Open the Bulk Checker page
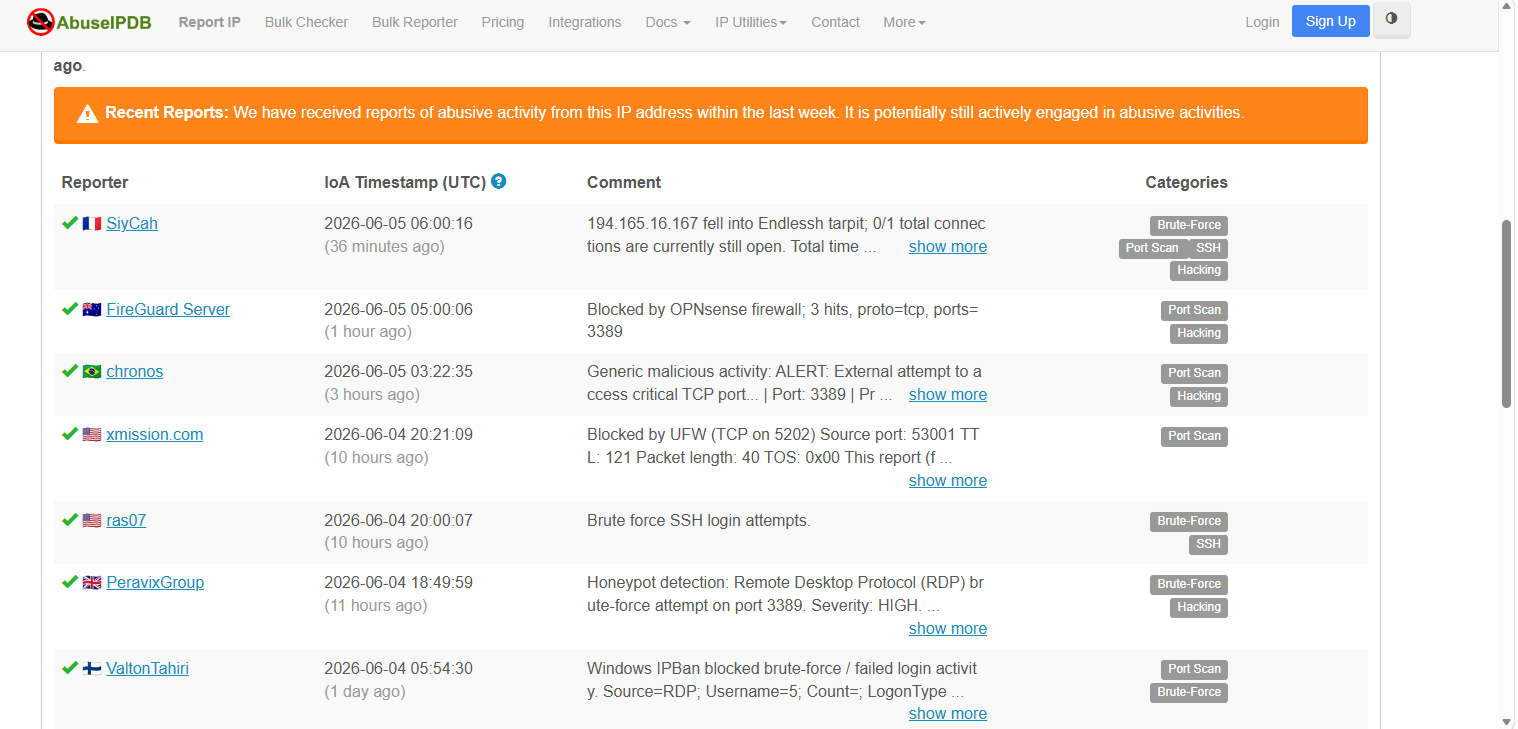 click(306, 22)
